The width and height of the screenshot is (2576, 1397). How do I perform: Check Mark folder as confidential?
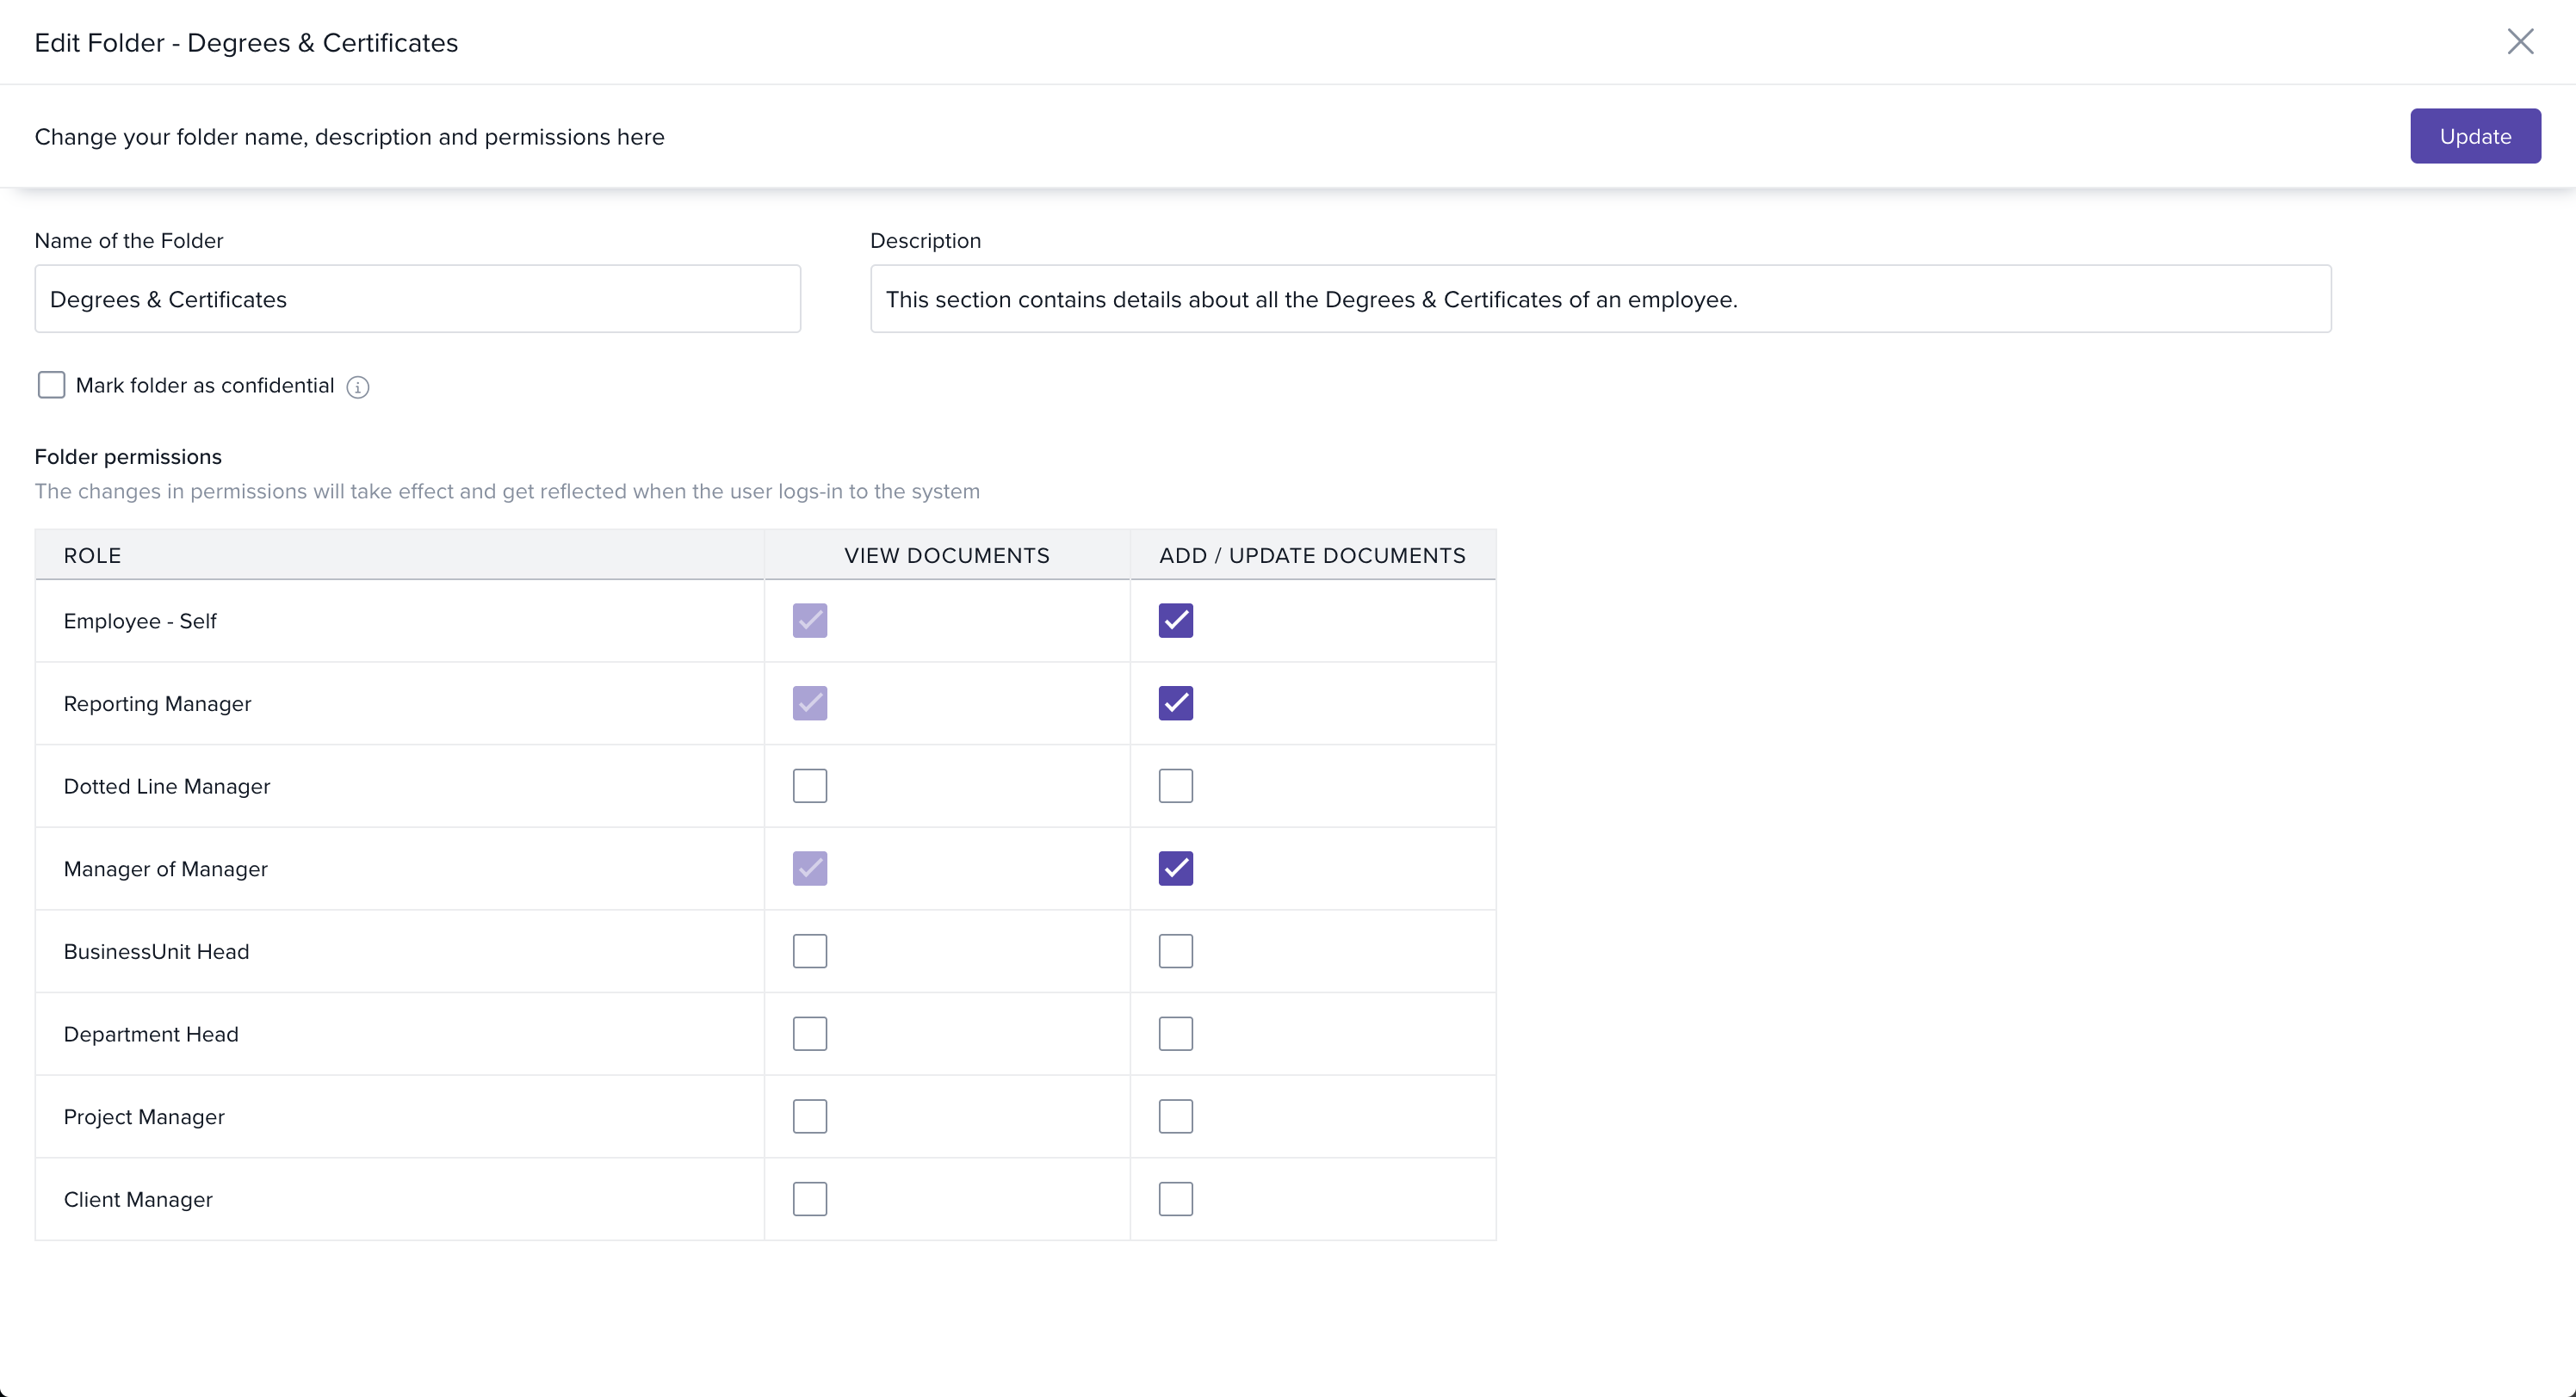[x=51, y=385]
